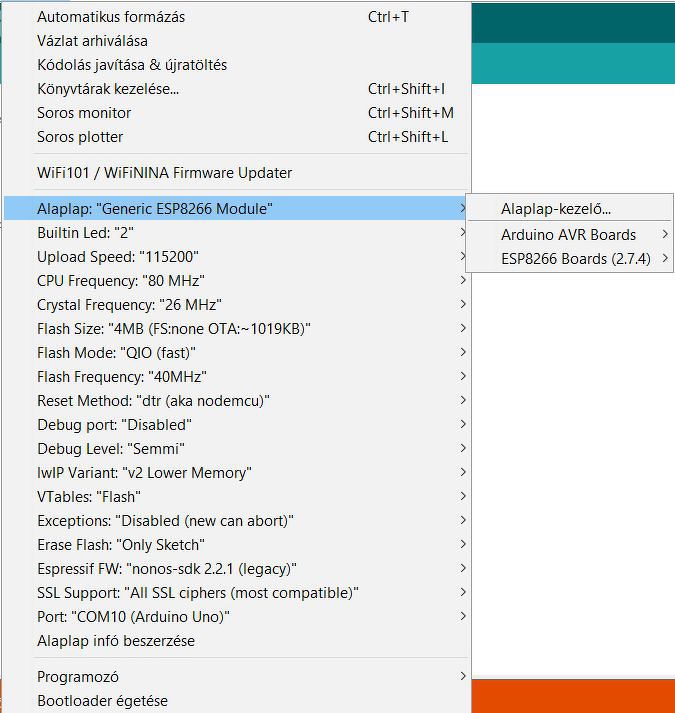
Task: Expand the Programozó submenu
Action: tap(77, 677)
